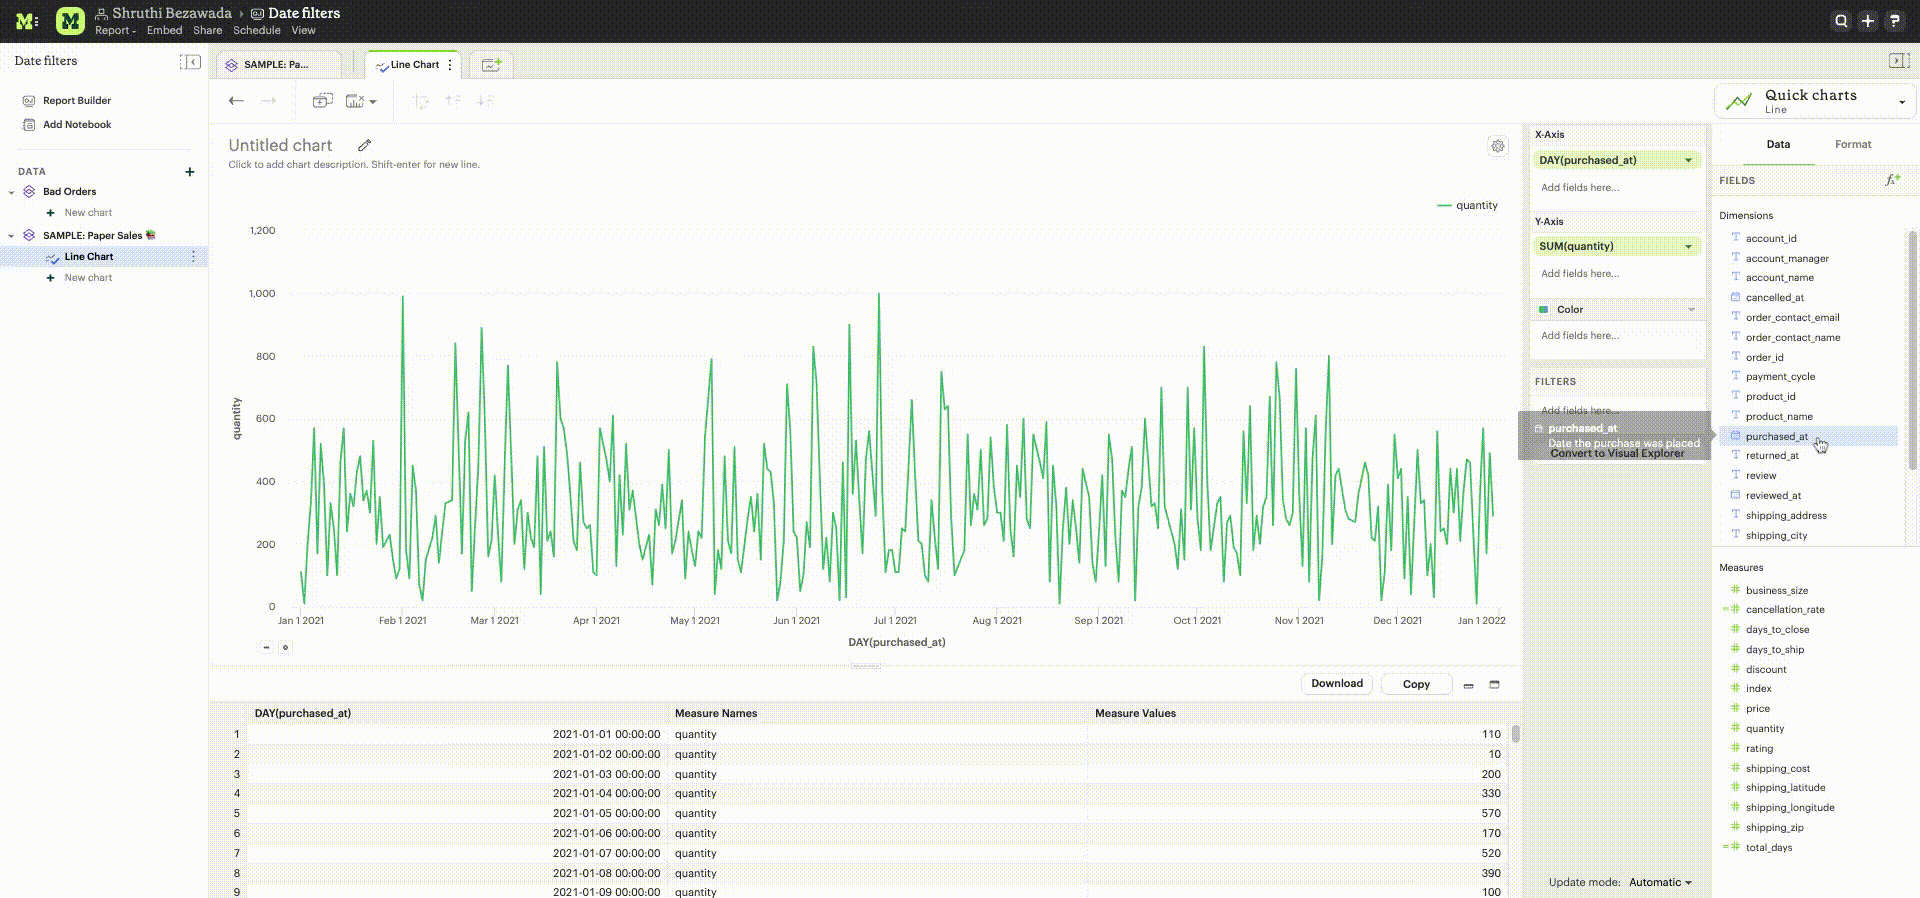Collapse the left Date filters sidebar
Image resolution: width=1920 pixels, height=898 pixels.
tap(190, 62)
